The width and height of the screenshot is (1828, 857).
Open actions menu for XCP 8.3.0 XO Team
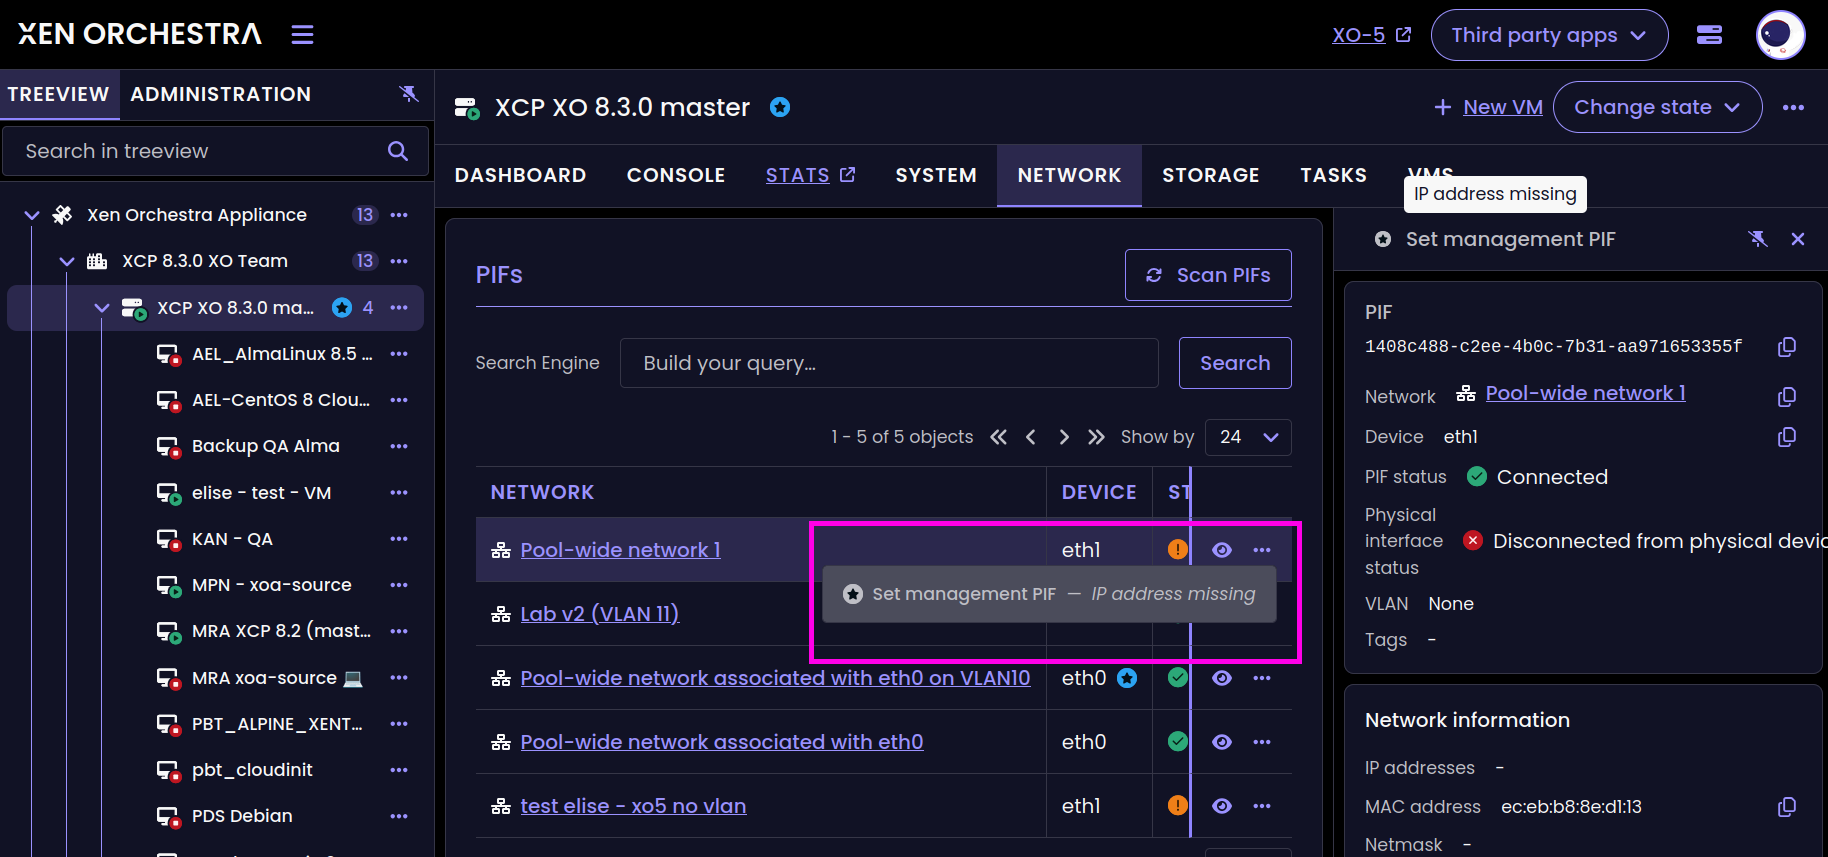pyautogui.click(x=399, y=261)
